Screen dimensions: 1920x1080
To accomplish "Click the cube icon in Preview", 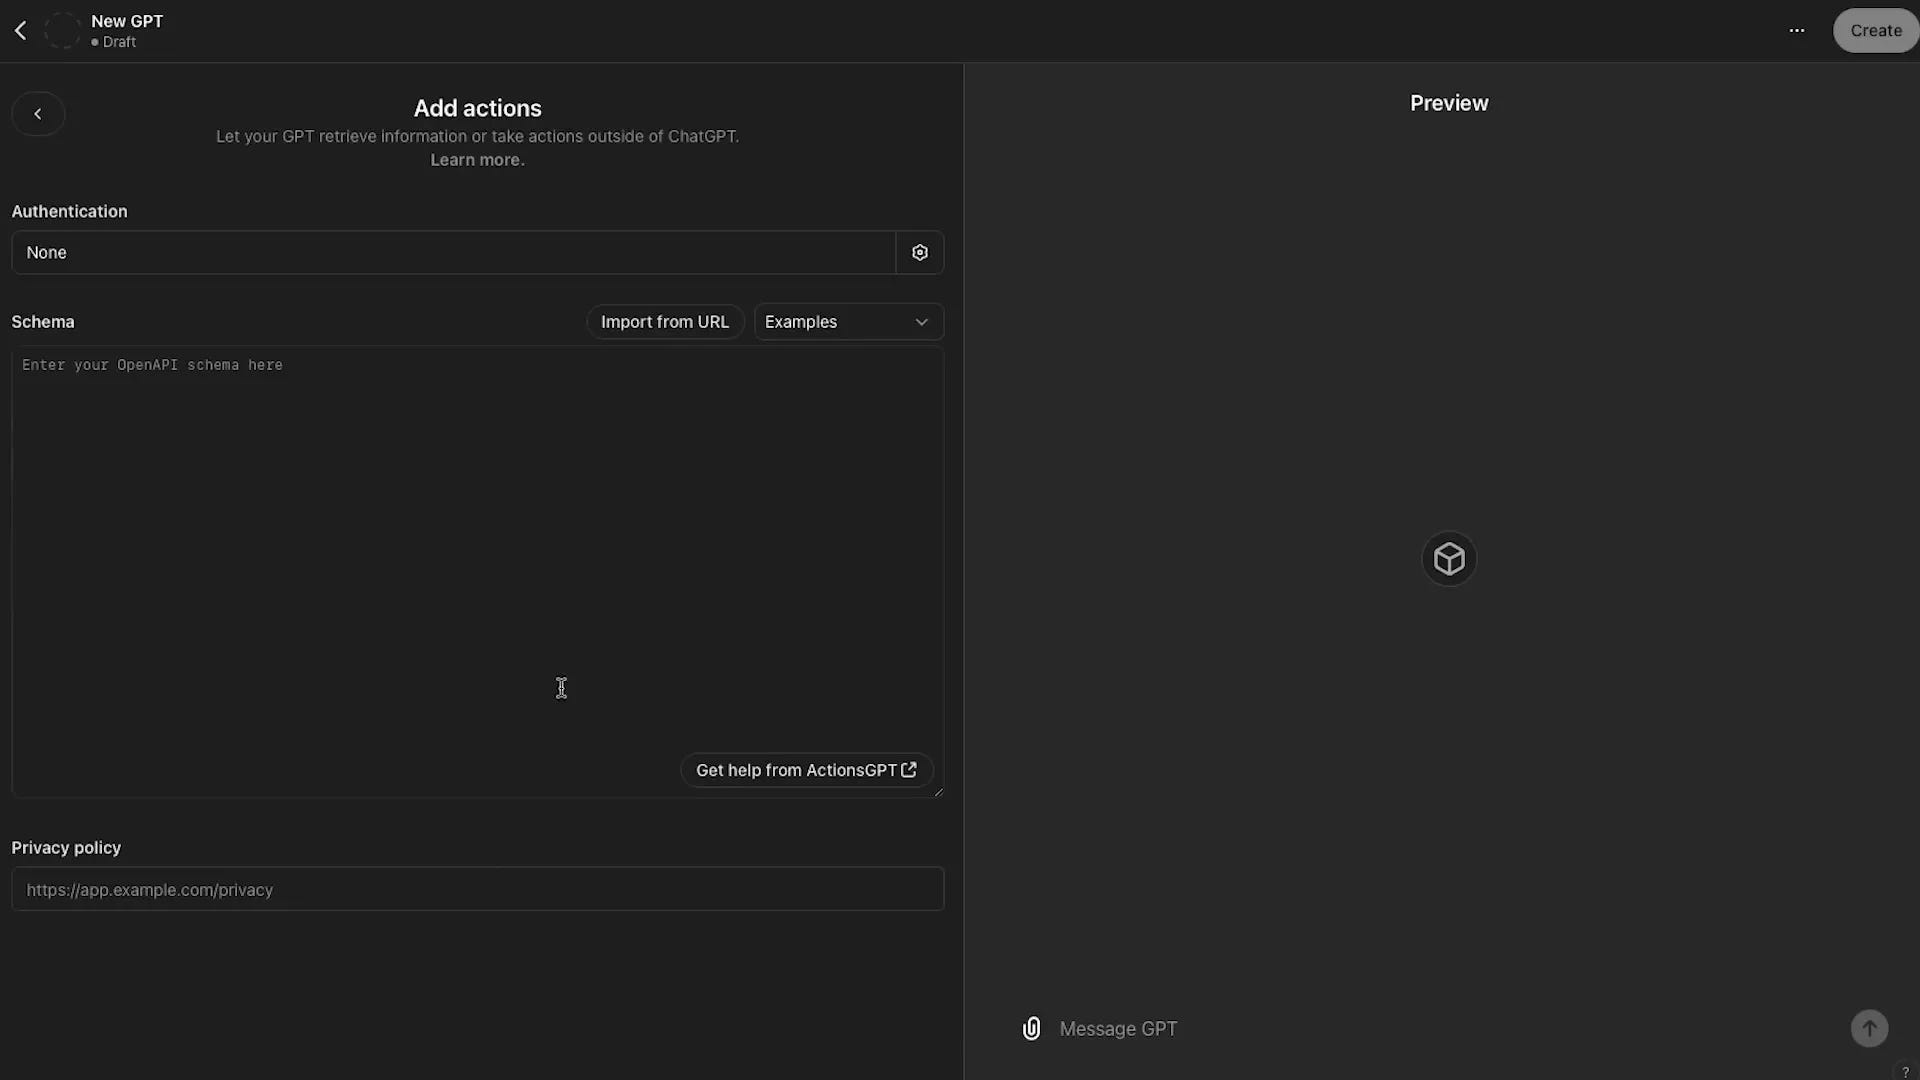I will click(1448, 559).
